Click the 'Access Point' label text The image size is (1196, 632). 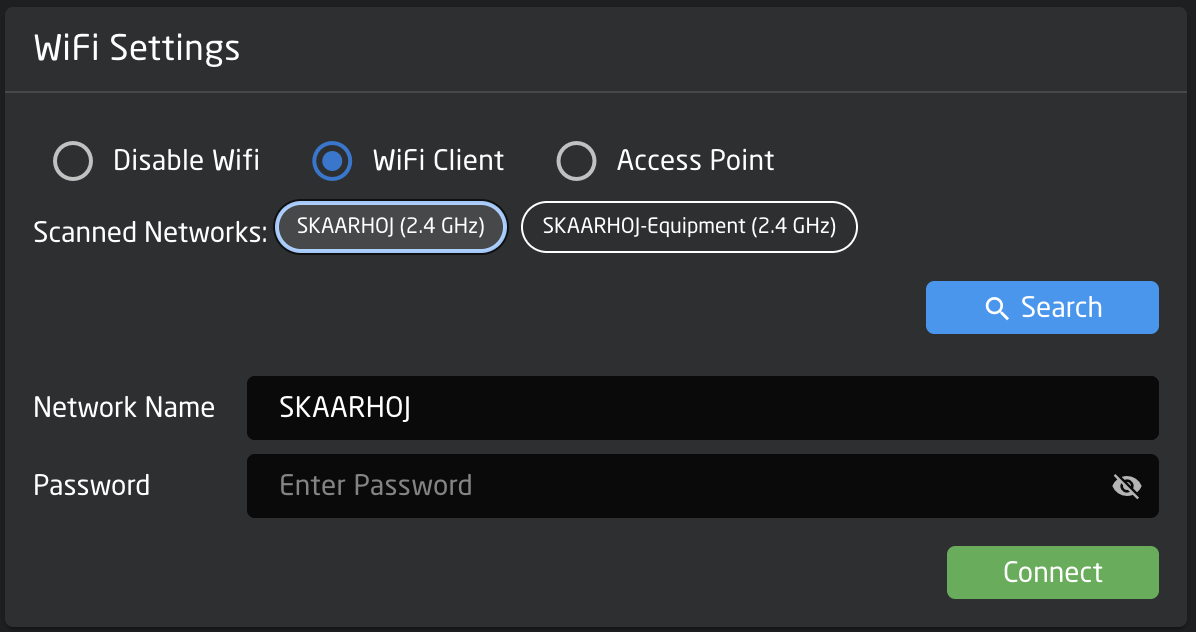tap(696, 161)
